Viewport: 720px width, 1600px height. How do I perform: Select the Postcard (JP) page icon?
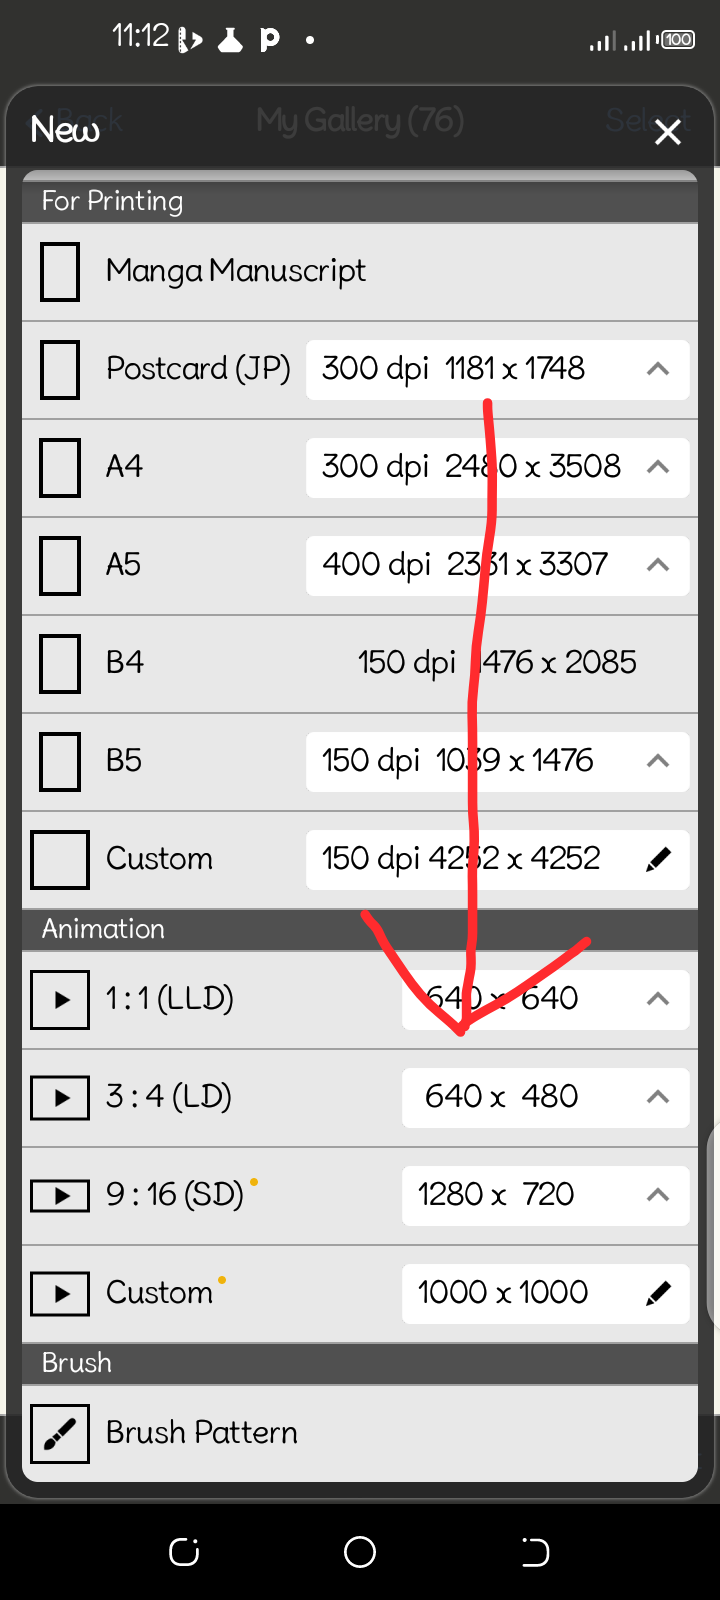pyautogui.click(x=60, y=369)
